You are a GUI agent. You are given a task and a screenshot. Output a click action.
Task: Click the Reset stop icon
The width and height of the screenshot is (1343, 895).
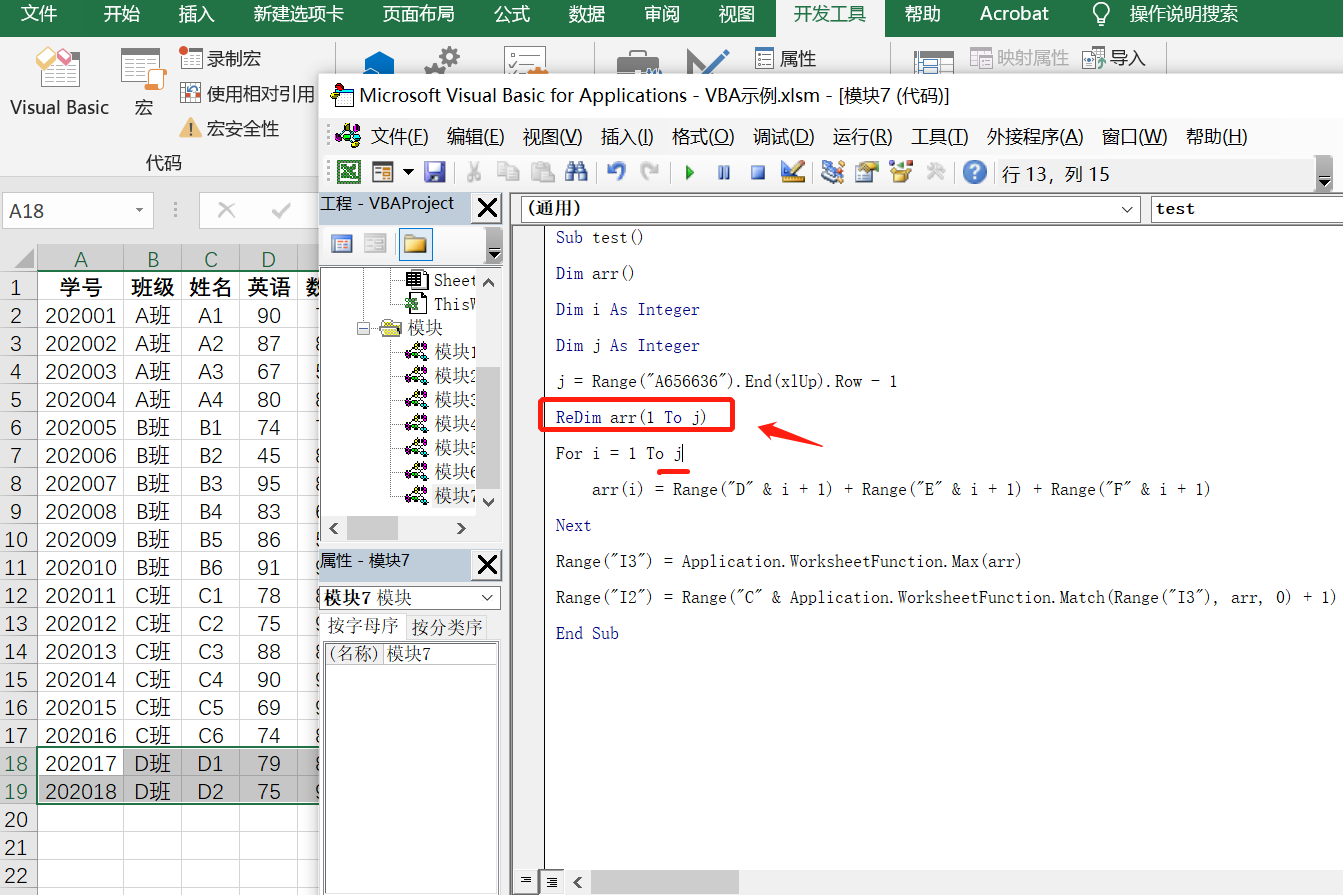(758, 172)
